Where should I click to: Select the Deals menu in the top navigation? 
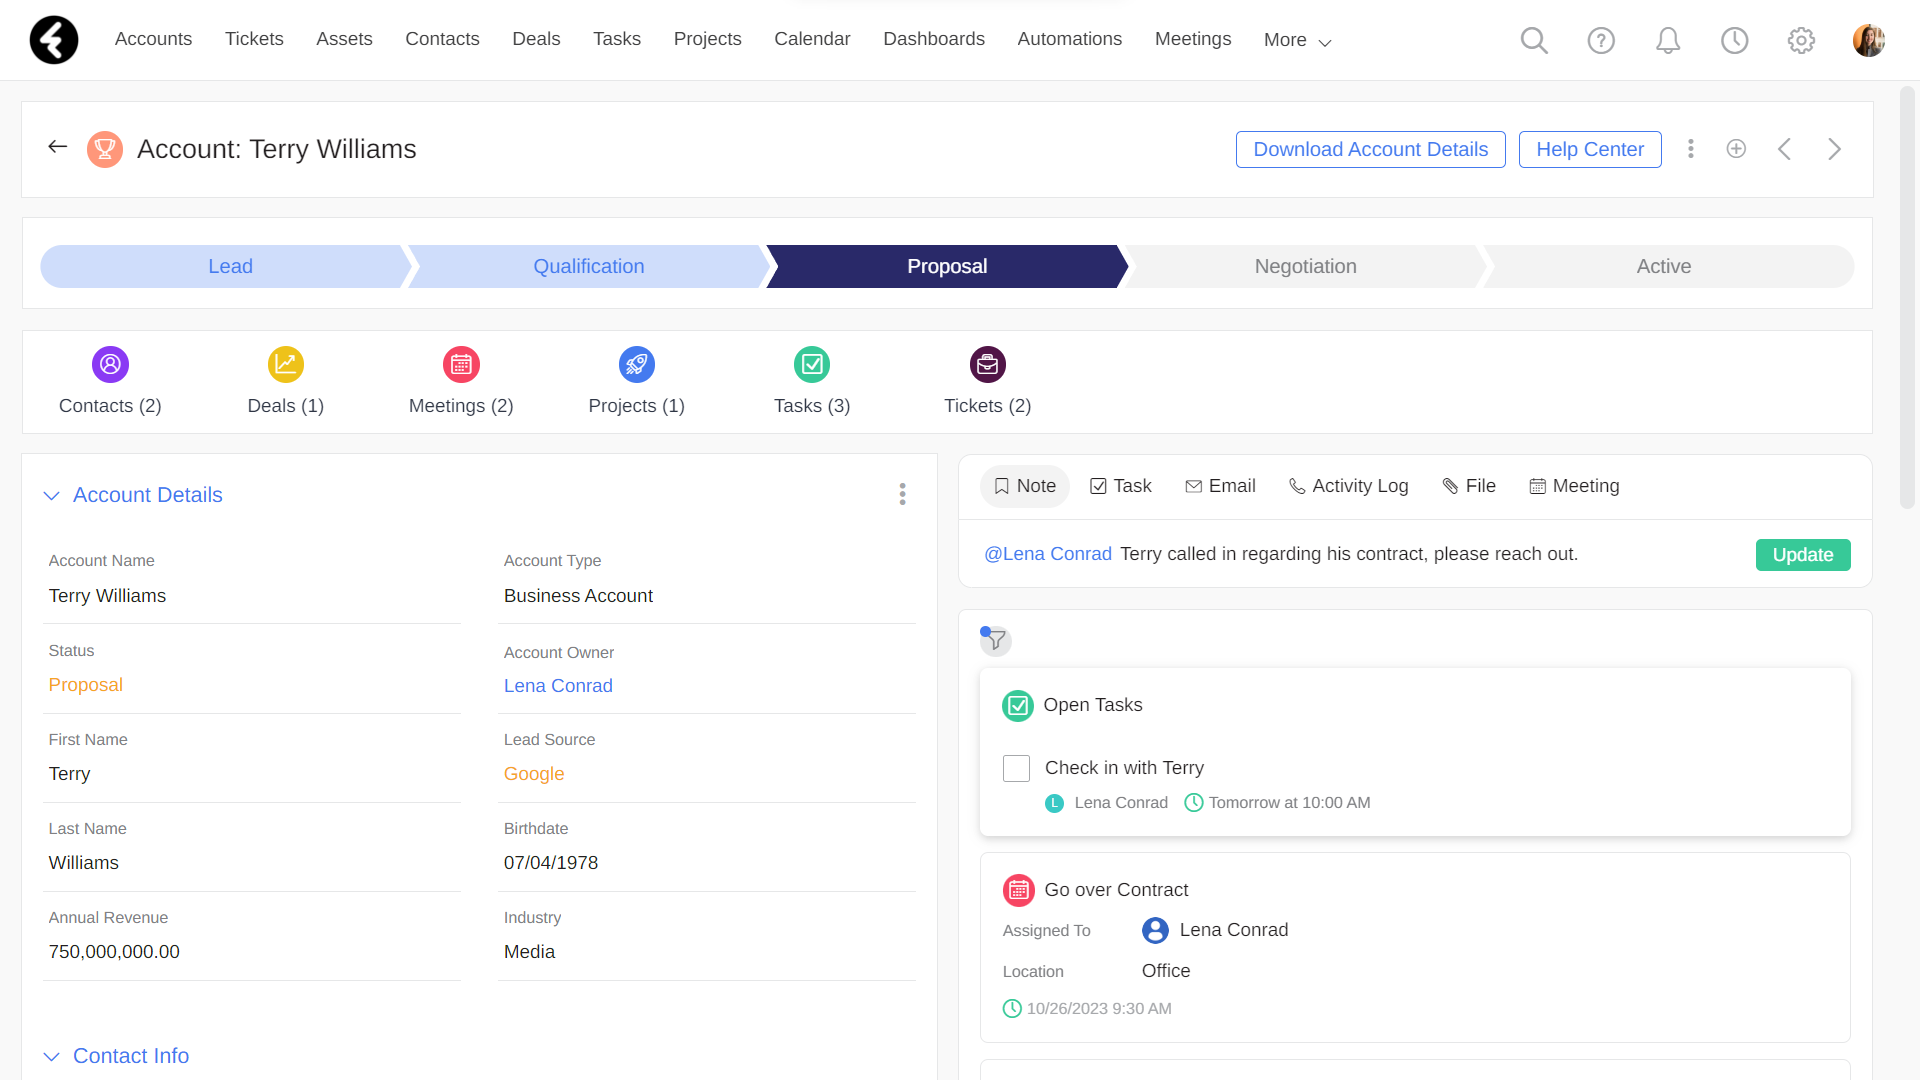536,39
